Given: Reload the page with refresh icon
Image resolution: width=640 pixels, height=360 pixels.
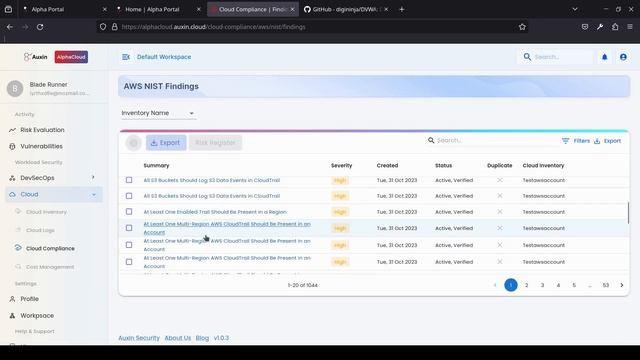Looking at the screenshot, I should [40, 27].
